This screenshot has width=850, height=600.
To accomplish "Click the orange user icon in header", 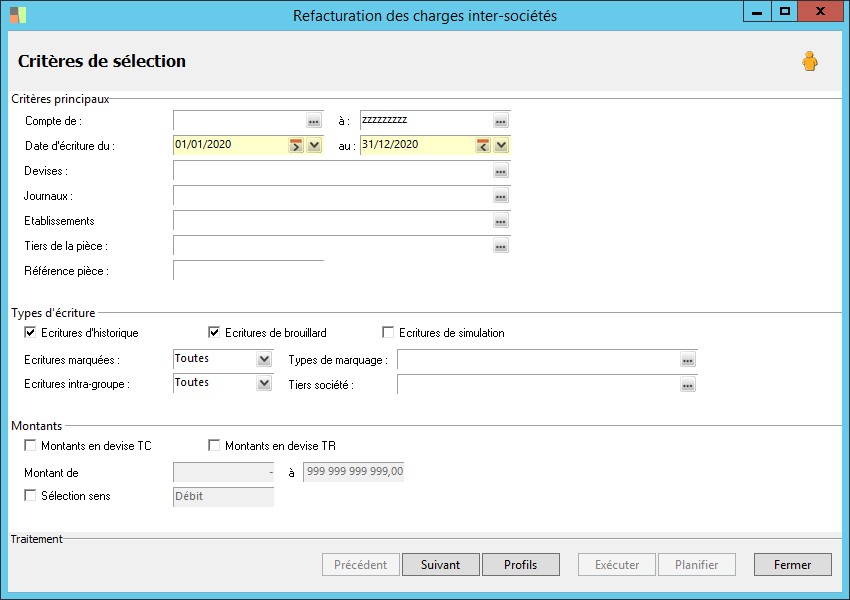I will click(809, 62).
